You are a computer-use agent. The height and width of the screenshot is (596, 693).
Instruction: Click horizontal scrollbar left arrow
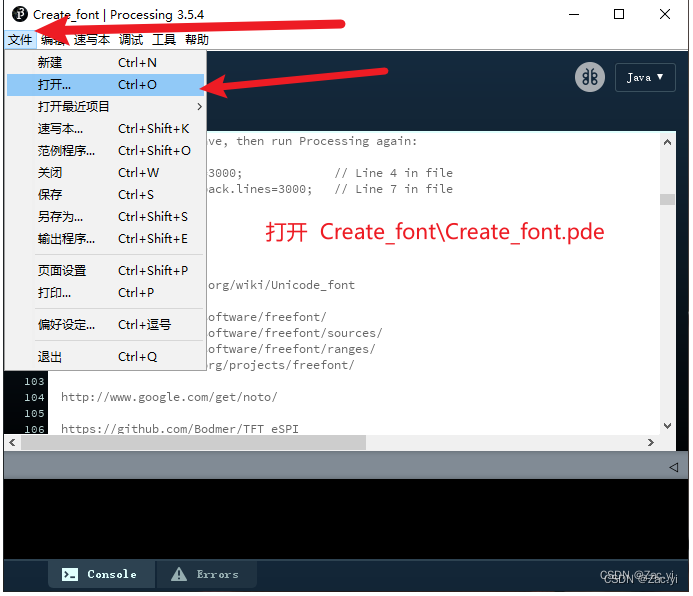pyautogui.click(x=12, y=443)
